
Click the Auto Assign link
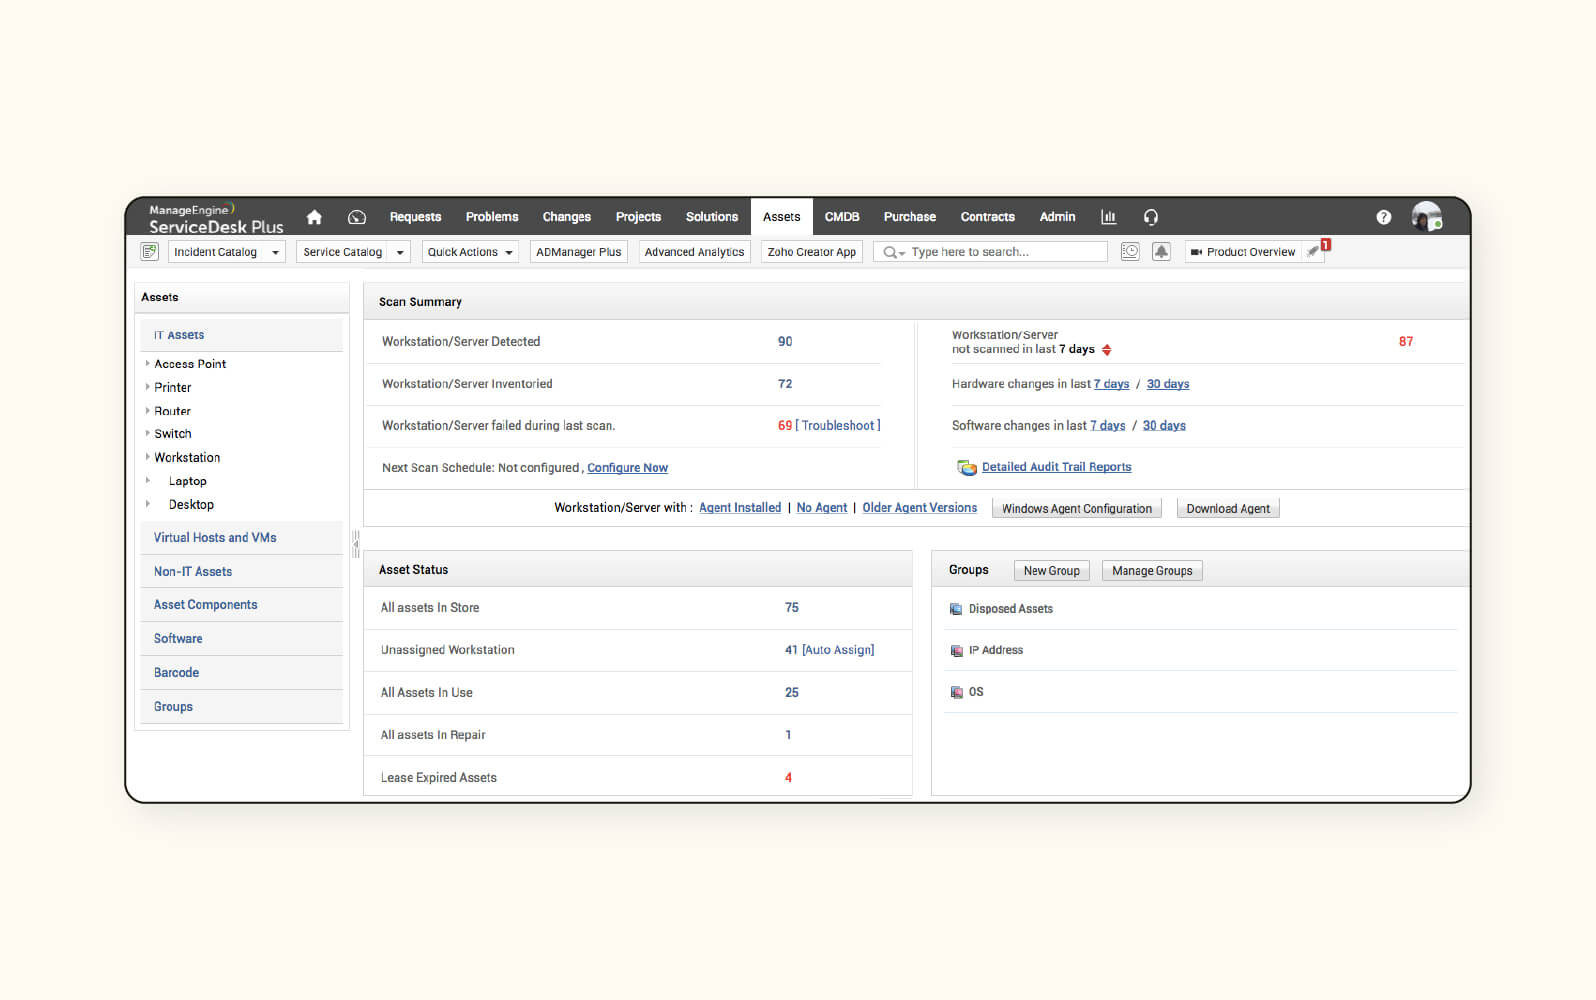(x=838, y=650)
